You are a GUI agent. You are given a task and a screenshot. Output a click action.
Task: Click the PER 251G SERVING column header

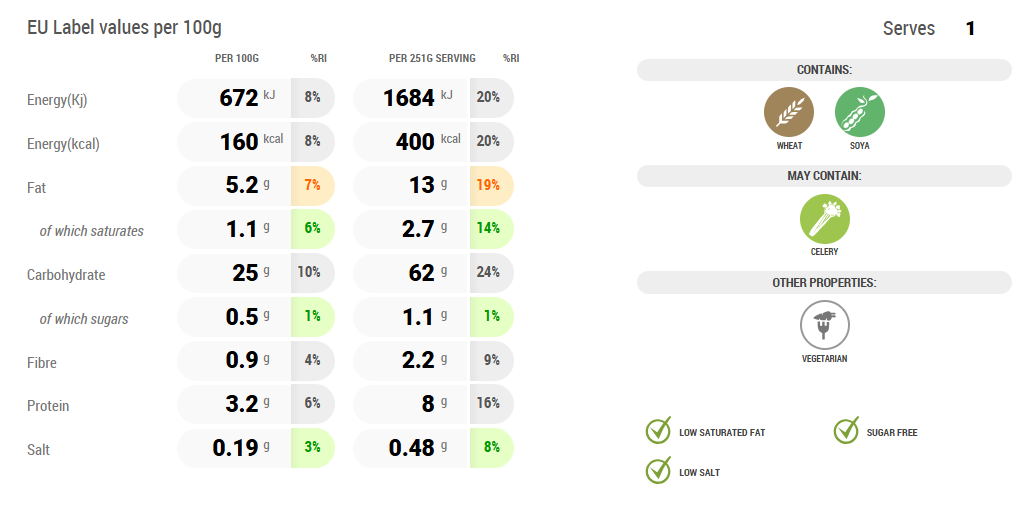tap(432, 58)
